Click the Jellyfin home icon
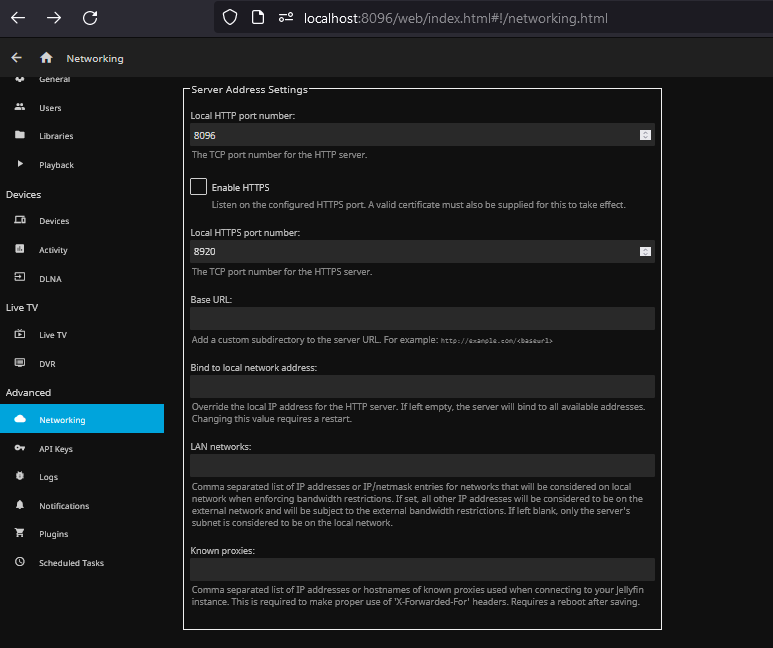The width and height of the screenshot is (773, 648). (46, 58)
